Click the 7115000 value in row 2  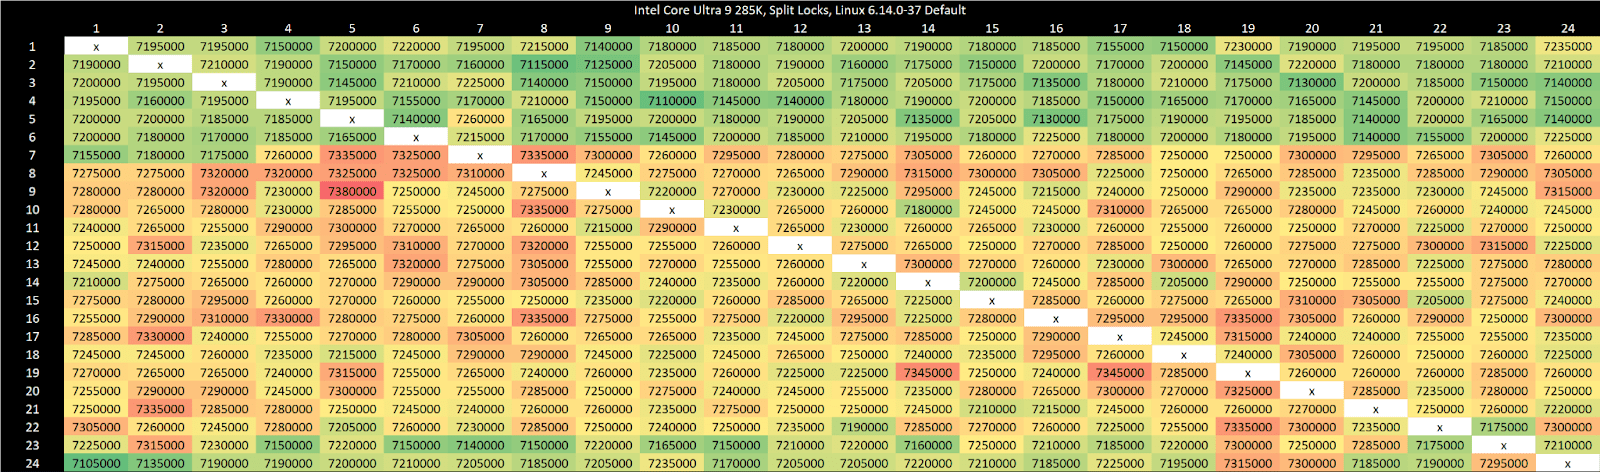coord(544,64)
